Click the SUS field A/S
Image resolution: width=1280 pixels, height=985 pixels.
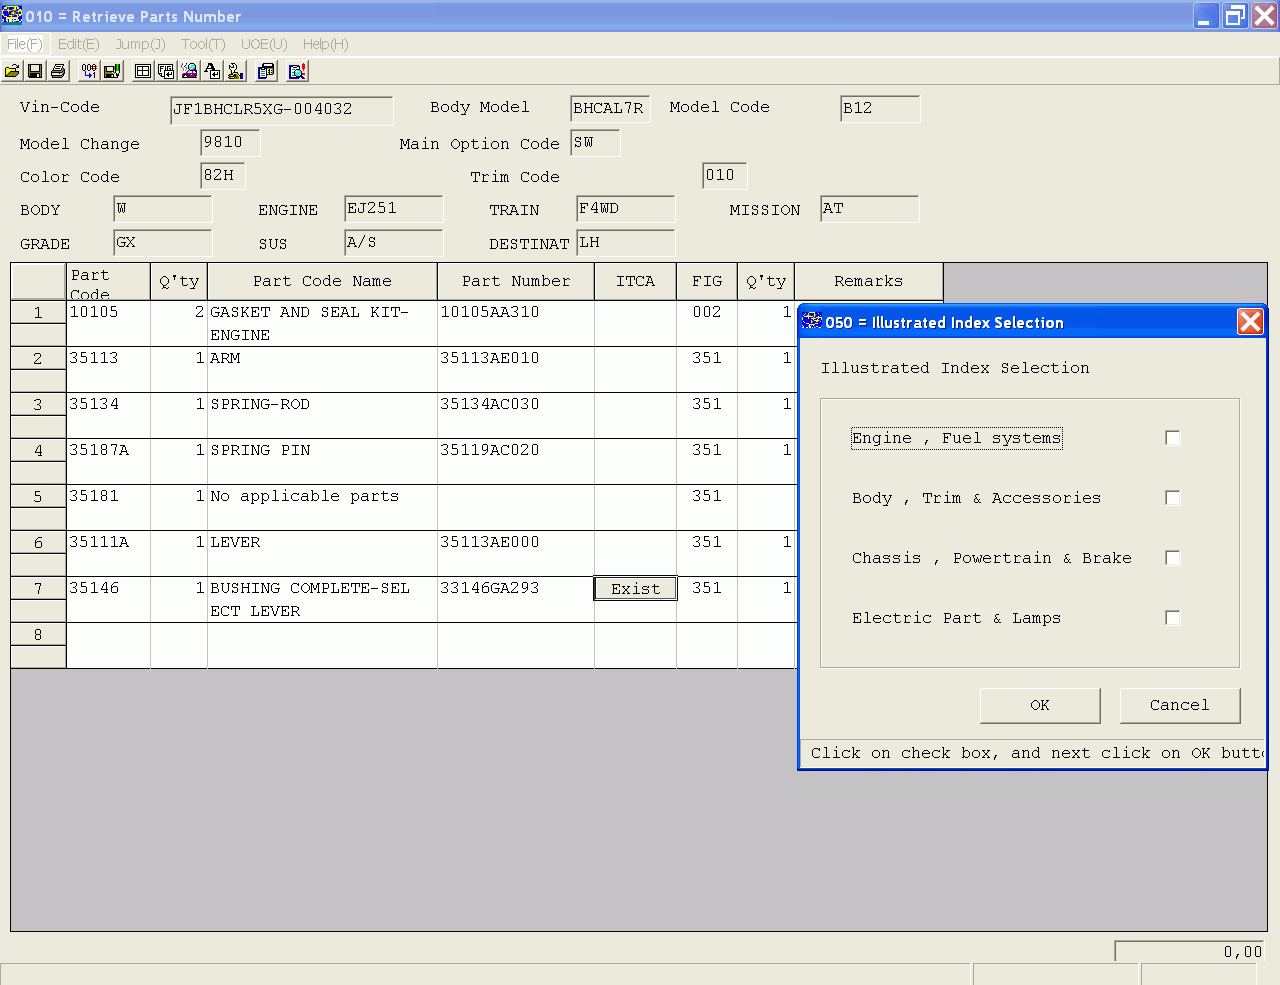click(x=393, y=243)
